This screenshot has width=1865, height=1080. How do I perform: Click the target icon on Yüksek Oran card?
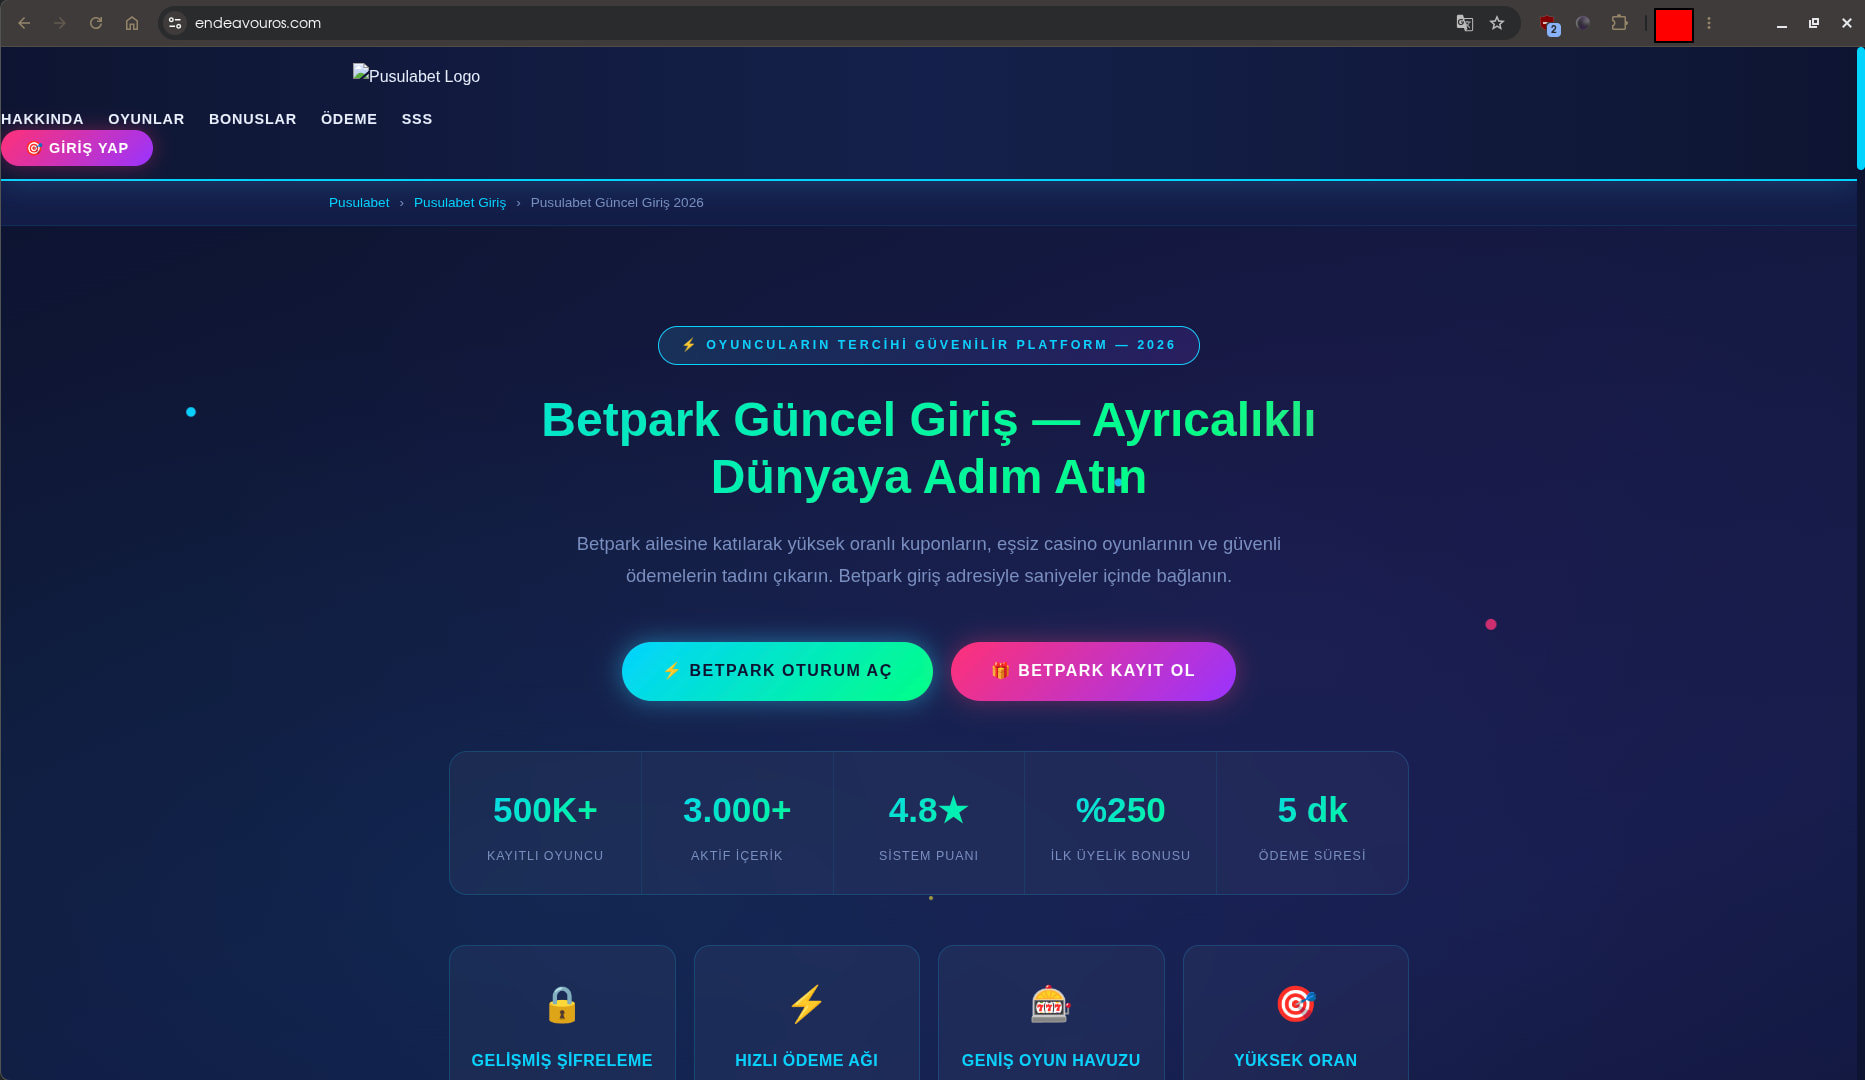1296,1004
